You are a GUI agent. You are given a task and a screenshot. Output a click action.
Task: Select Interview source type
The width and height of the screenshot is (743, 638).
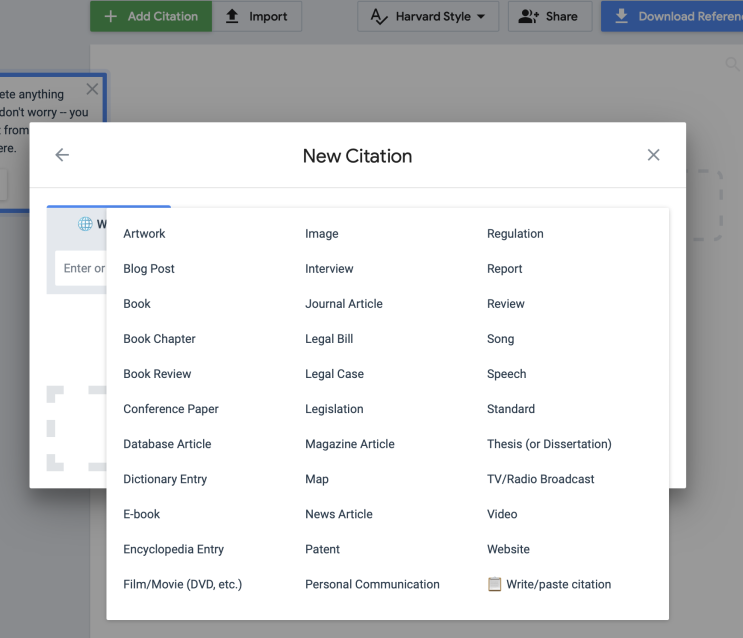point(329,269)
